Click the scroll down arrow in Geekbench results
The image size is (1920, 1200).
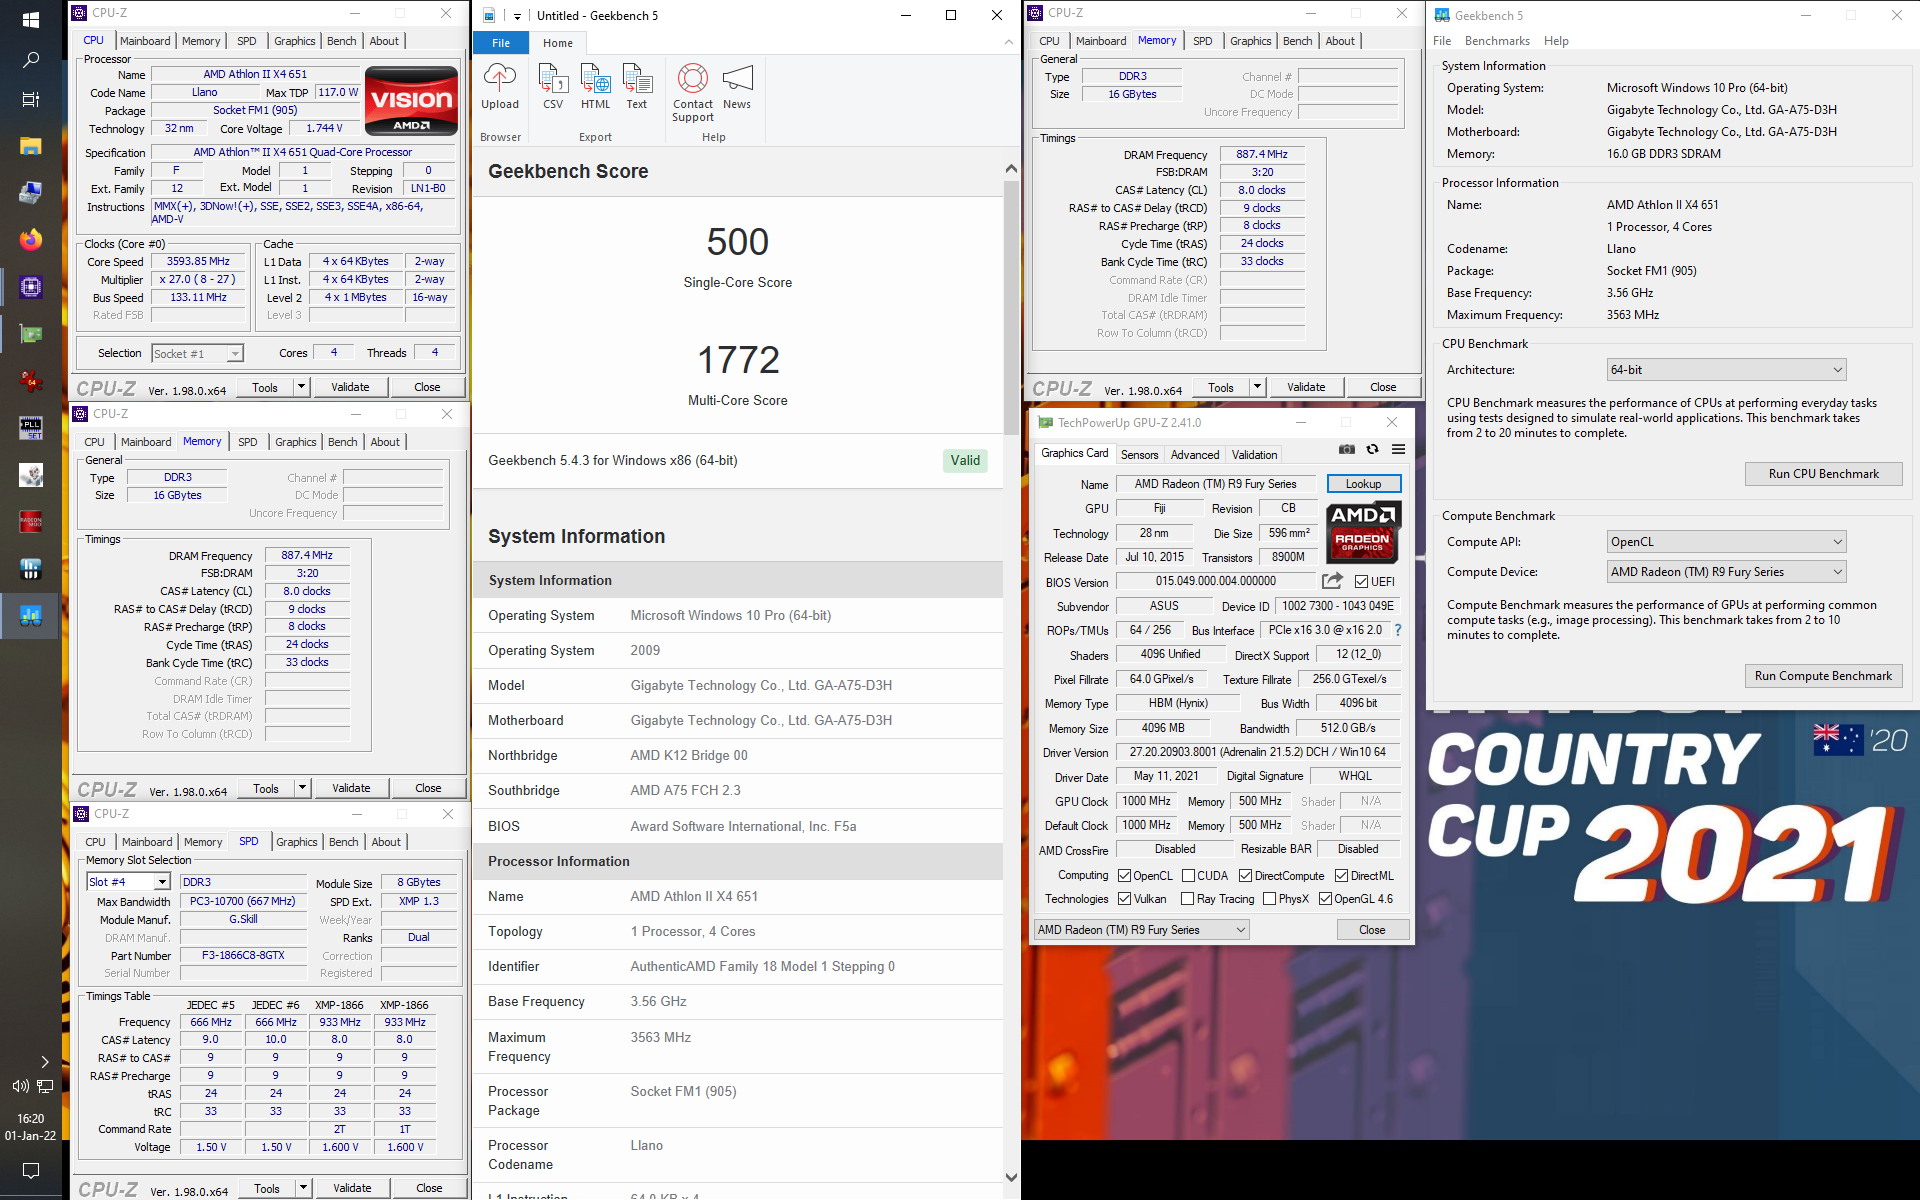click(1011, 1177)
